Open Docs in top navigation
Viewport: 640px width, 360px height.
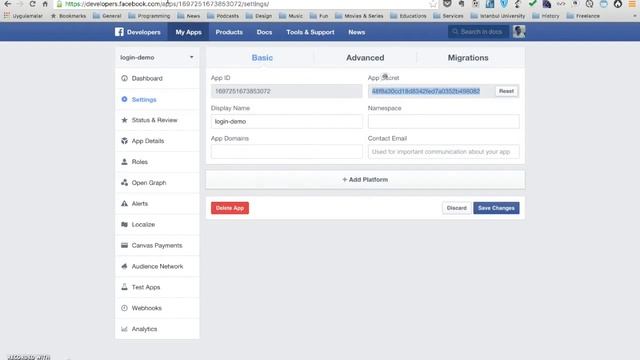coord(264,32)
